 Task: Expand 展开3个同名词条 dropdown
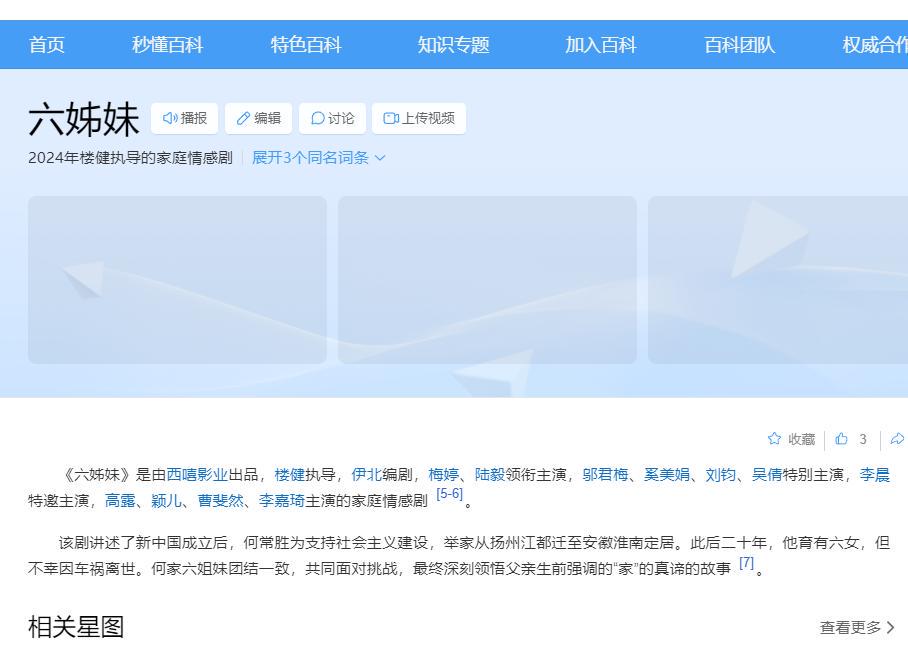(318, 158)
